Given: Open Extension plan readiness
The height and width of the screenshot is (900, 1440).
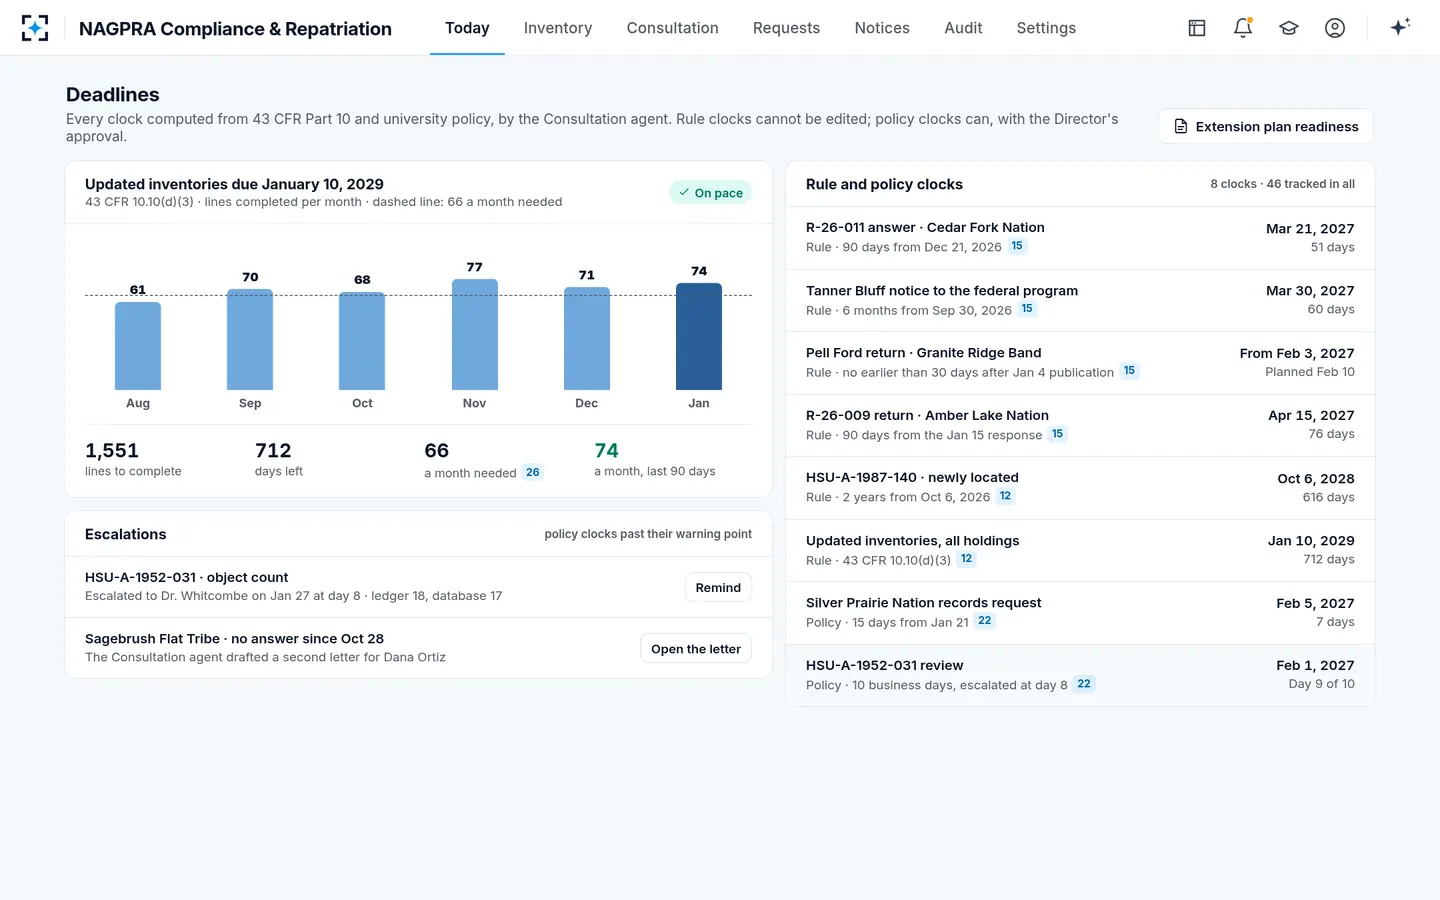Looking at the screenshot, I should click(x=1266, y=126).
